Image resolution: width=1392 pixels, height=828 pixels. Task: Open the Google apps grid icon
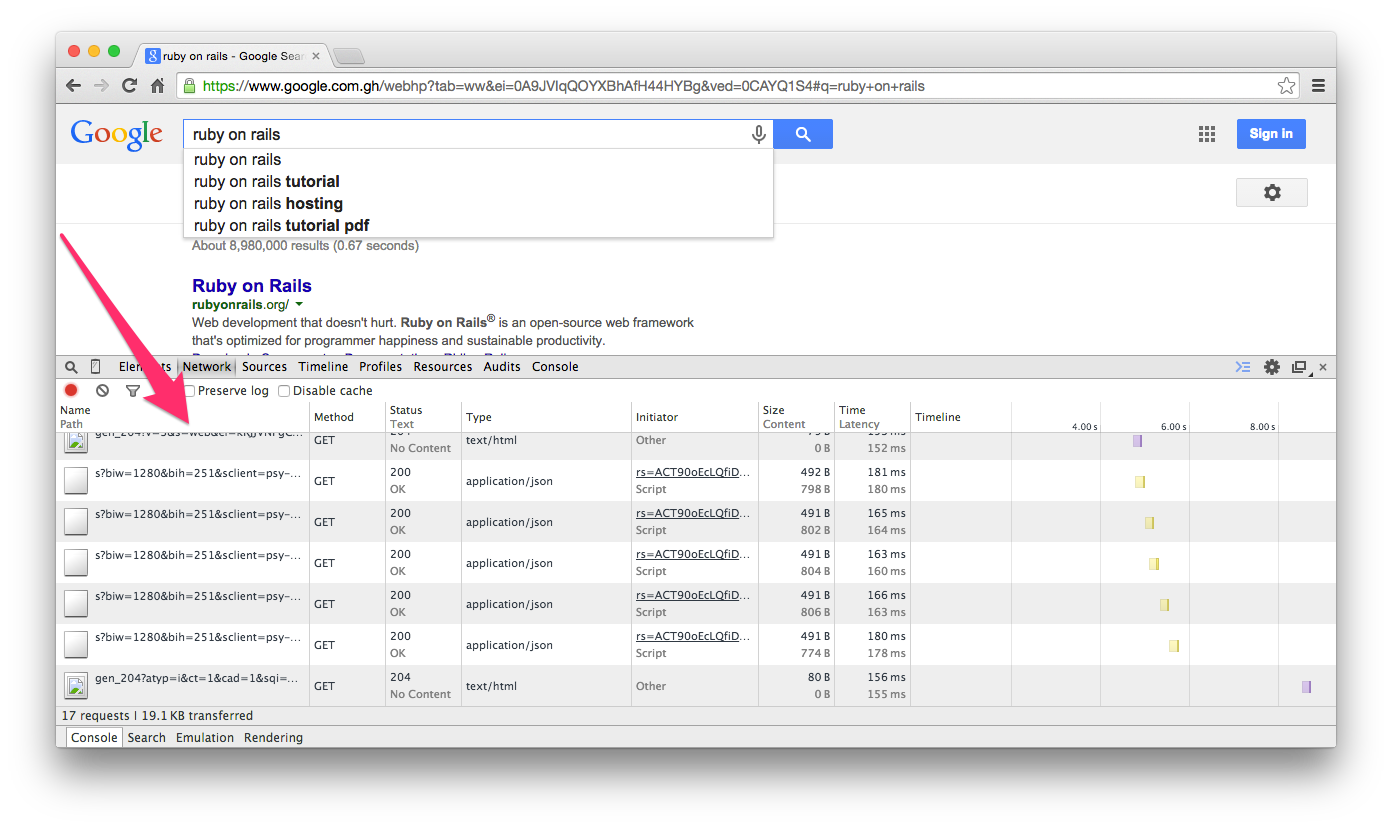coord(1207,134)
